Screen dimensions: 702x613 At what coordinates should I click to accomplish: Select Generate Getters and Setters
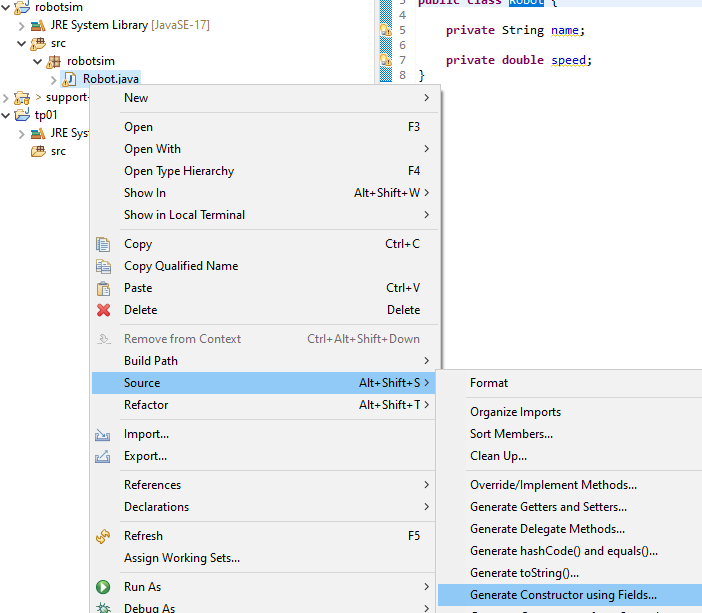click(x=548, y=507)
